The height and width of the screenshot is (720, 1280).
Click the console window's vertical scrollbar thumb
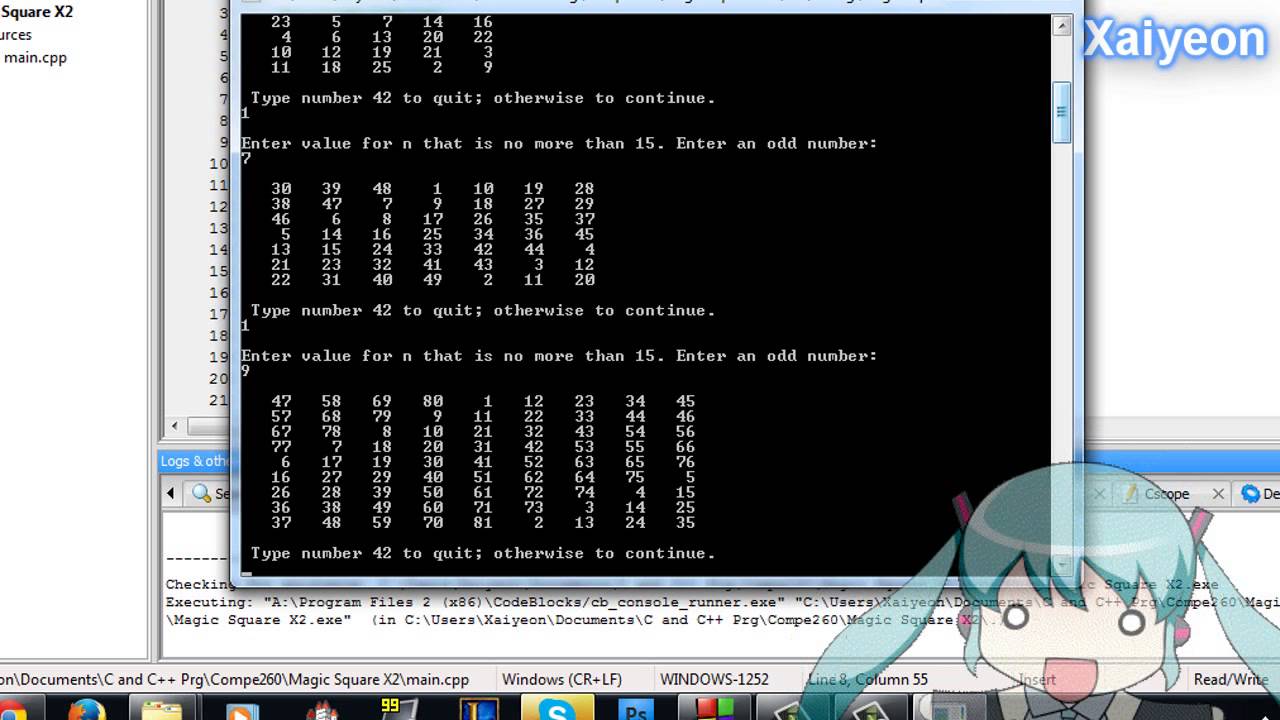pos(1063,112)
